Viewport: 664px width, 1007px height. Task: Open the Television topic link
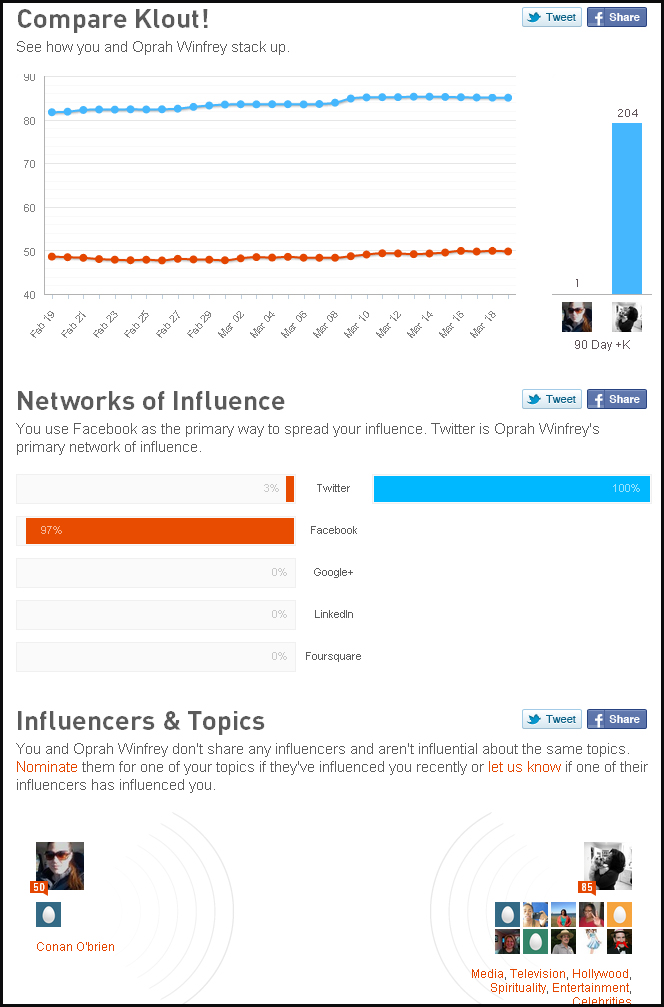(x=538, y=974)
